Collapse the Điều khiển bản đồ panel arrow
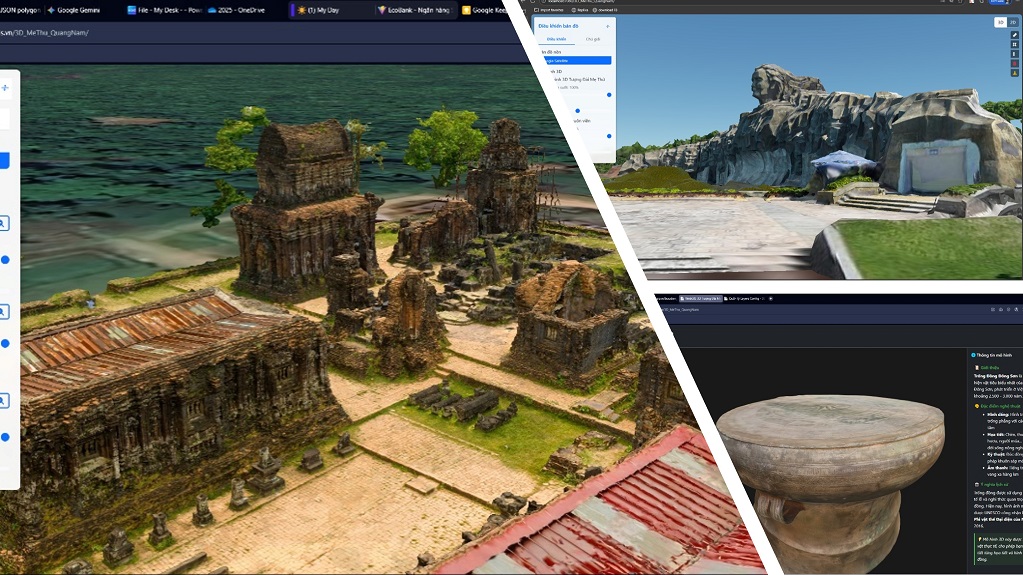The width and height of the screenshot is (1023, 575). pos(607,26)
